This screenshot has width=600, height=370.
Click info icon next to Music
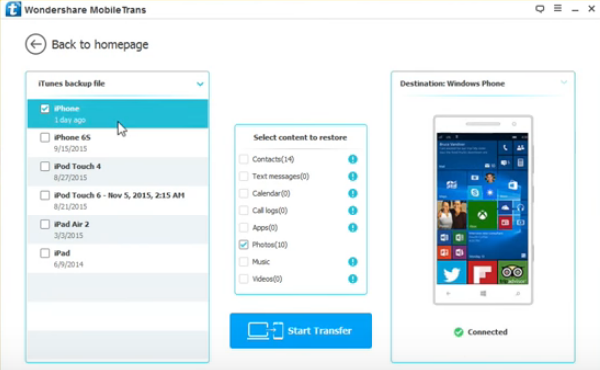point(352,262)
